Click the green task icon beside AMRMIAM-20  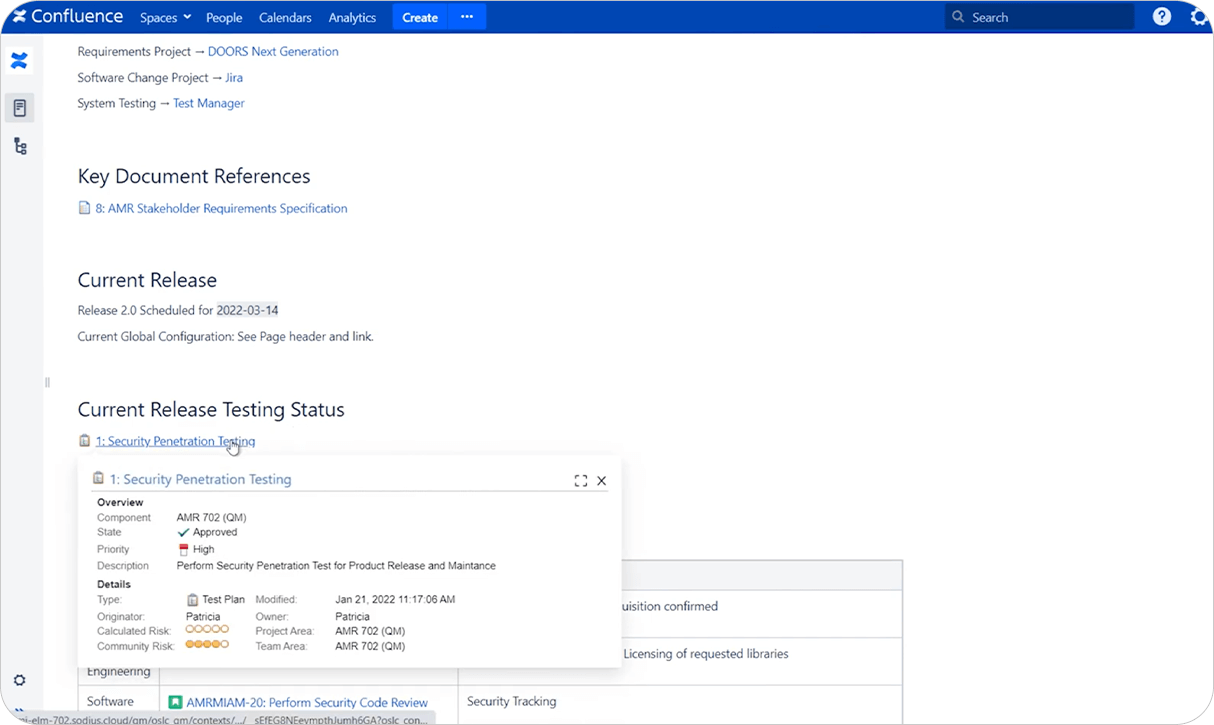tap(174, 702)
